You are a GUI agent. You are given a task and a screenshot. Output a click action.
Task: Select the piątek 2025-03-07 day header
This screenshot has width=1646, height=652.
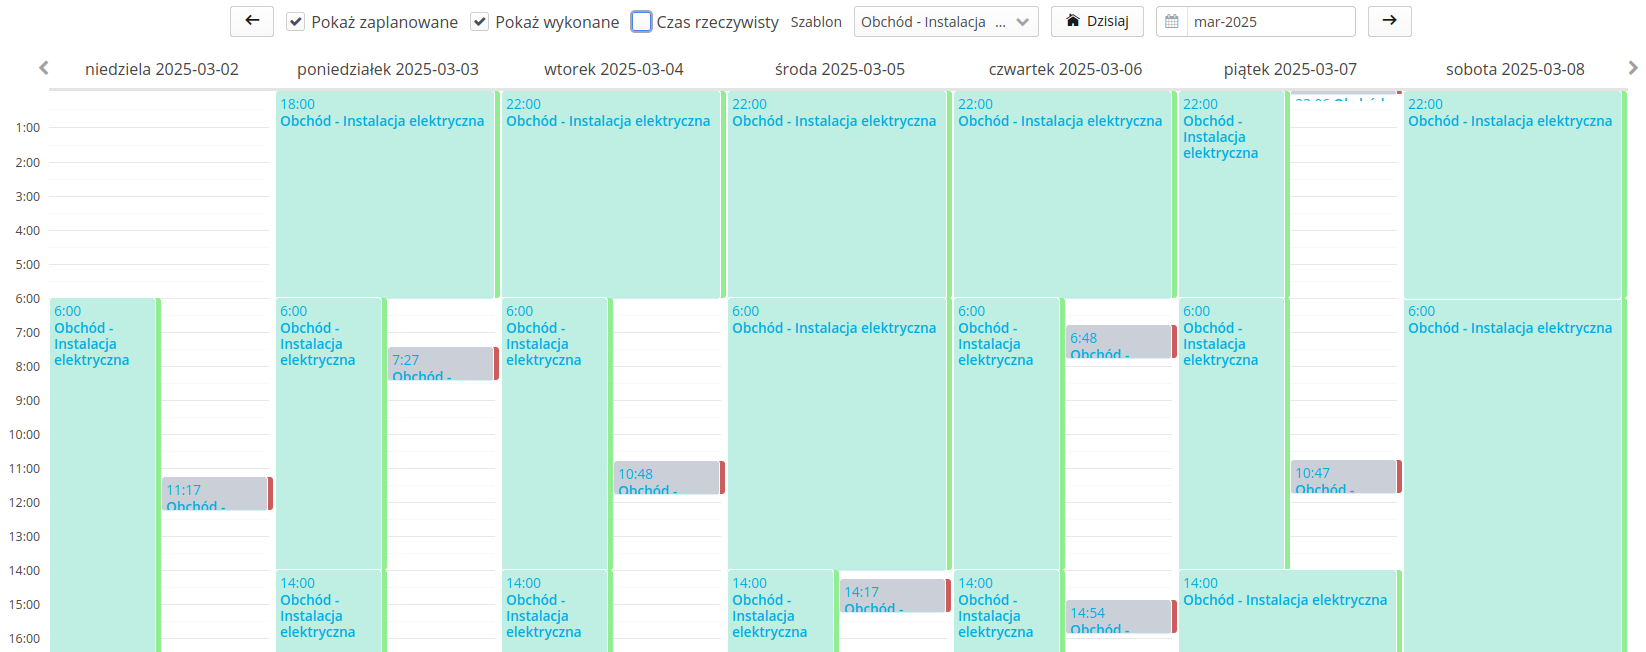coord(1290,69)
